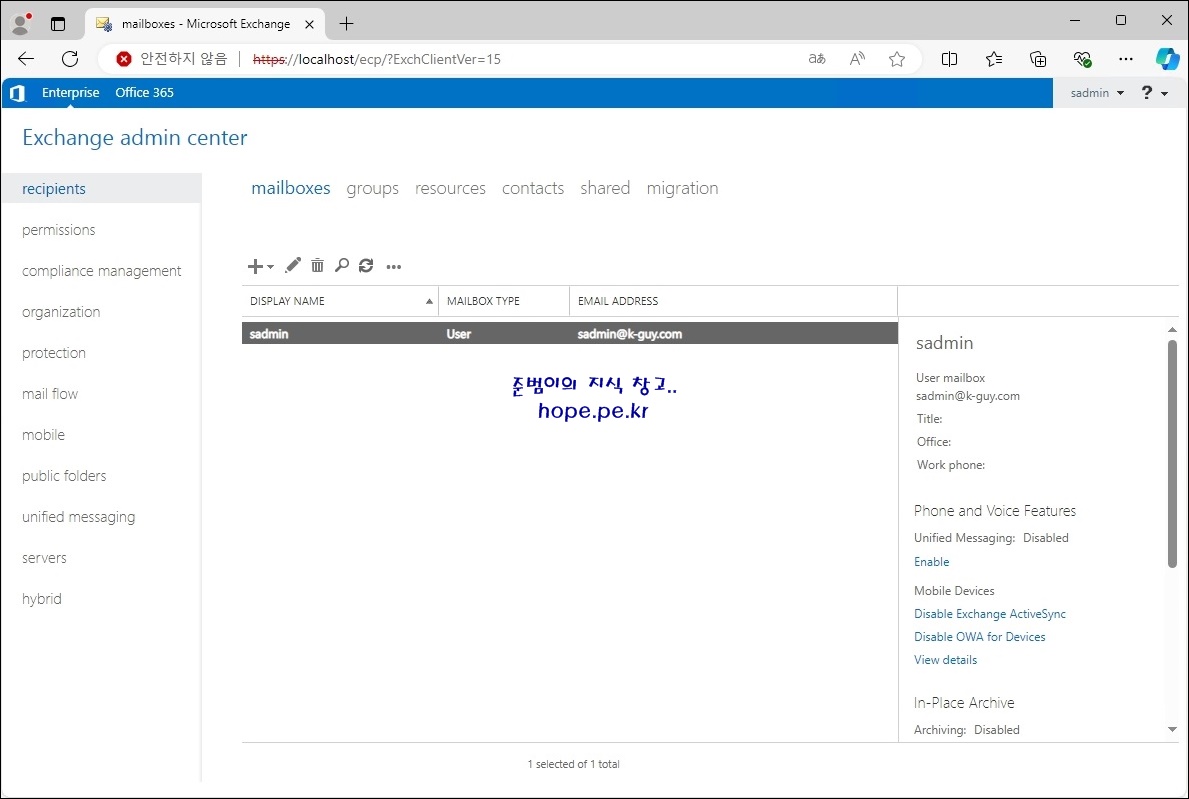Sort by EMAIL ADDRESS column header
This screenshot has height=799, width=1189.
733,301
